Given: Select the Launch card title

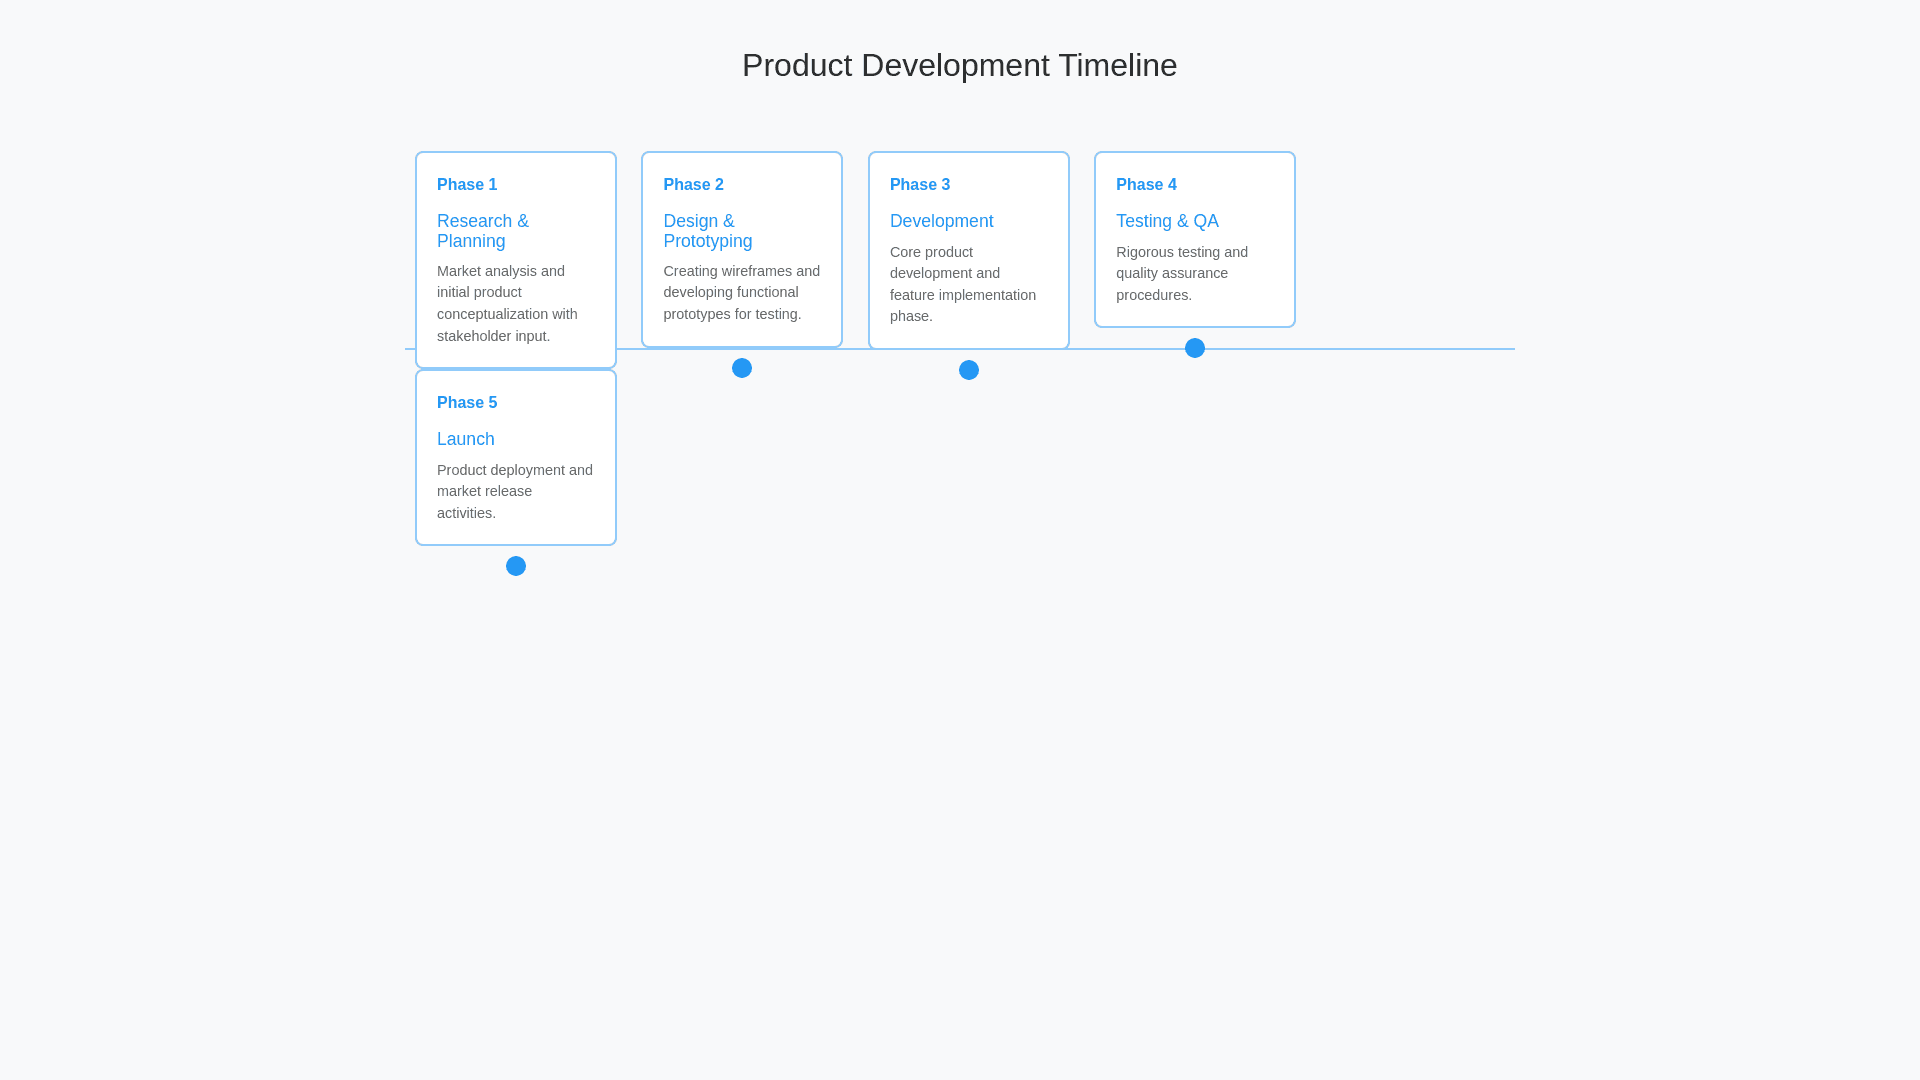Looking at the screenshot, I should tap(466, 439).
